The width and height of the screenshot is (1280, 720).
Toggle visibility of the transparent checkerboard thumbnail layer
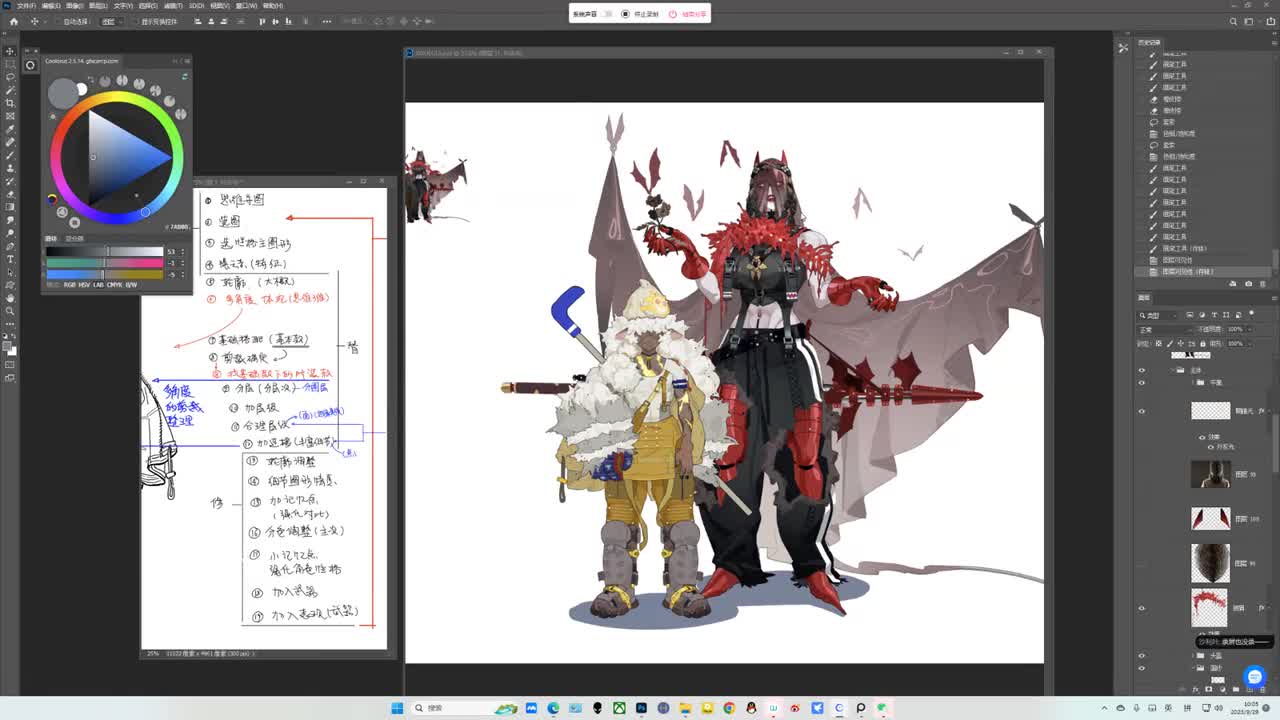point(1142,411)
